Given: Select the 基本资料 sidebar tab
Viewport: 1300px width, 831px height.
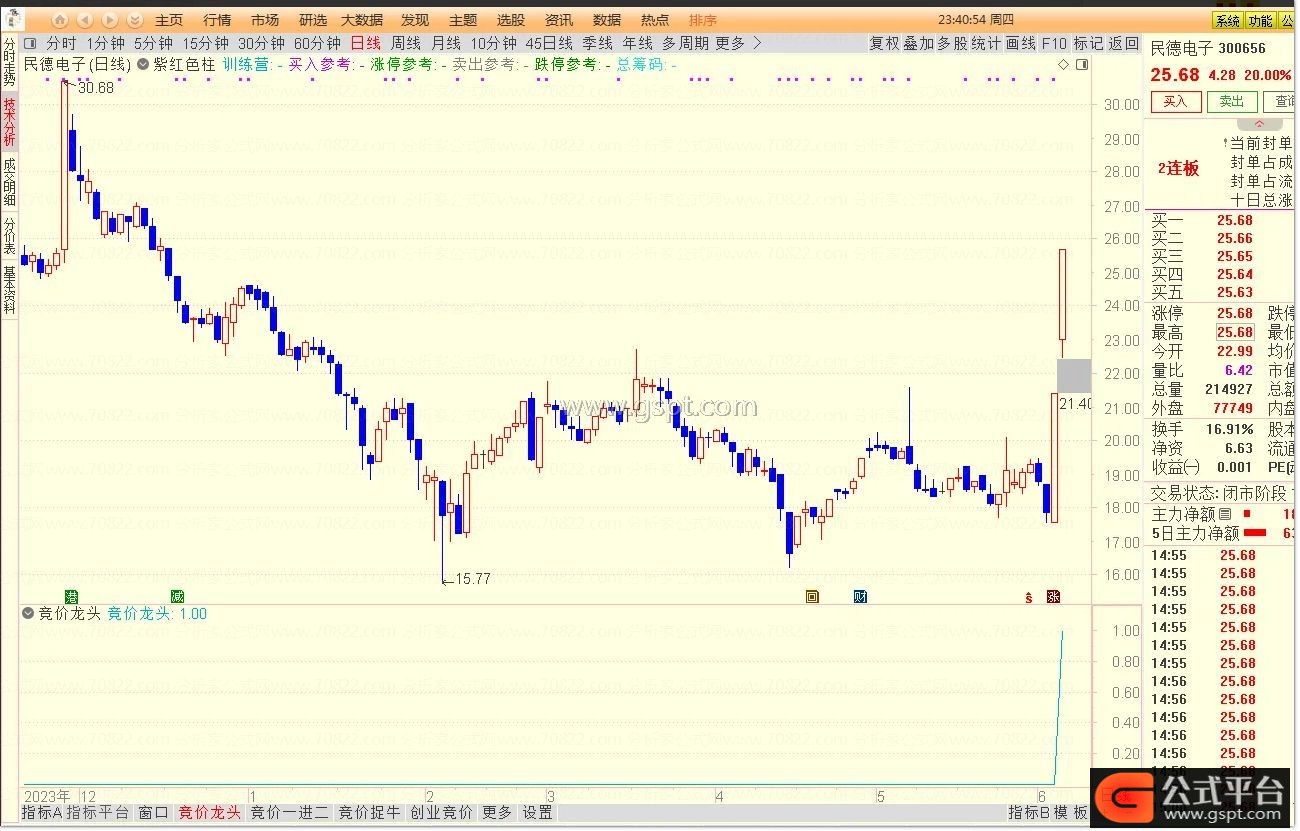Looking at the screenshot, I should (9, 290).
